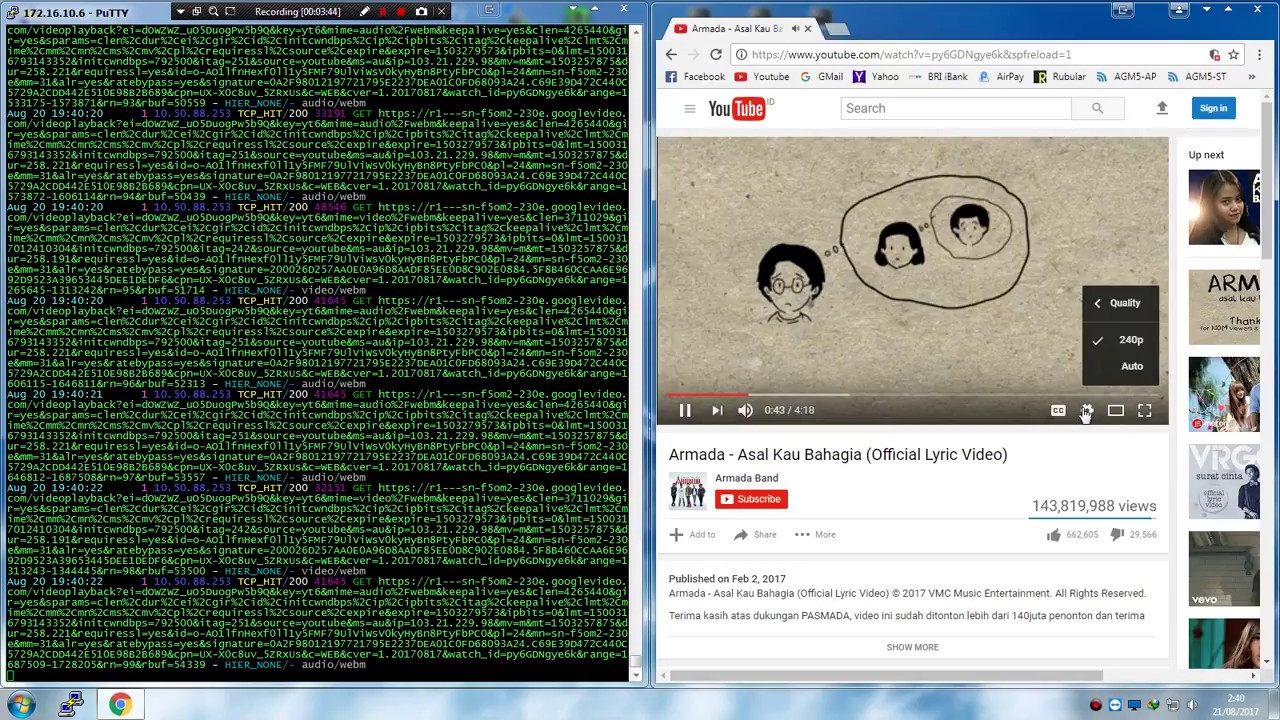Open the AGM5-AP bookmark
Screen dimensions: 1280x720
(1126, 77)
